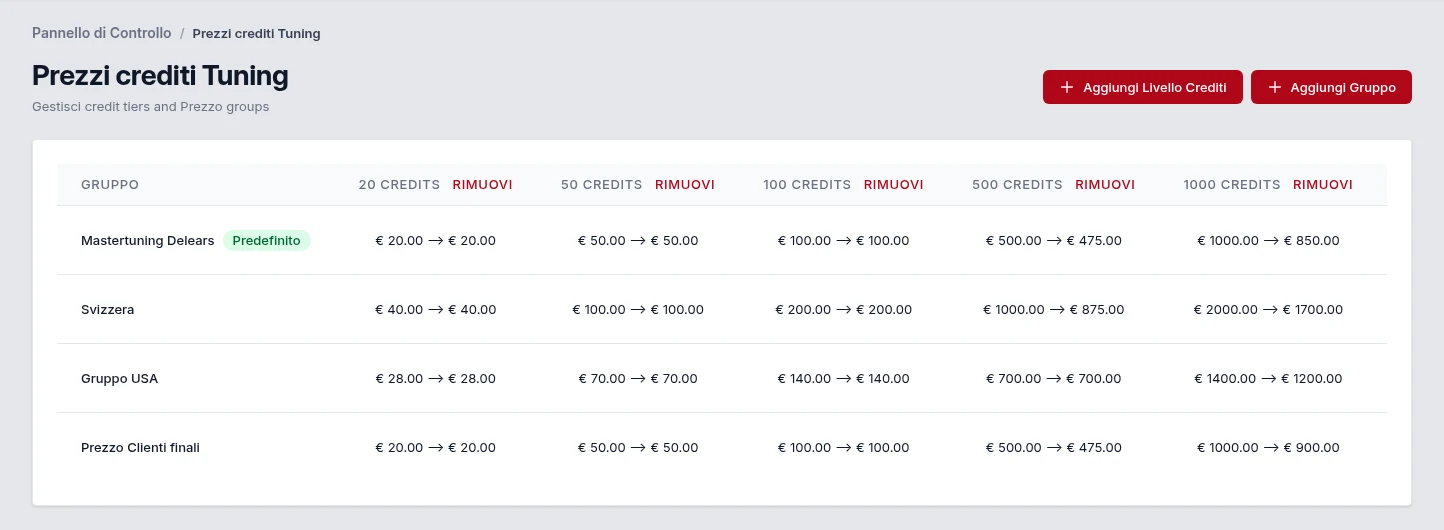This screenshot has height=530, width=1444.
Task: Click the € 140.00 → € 140.00 cell
Action: 844,379
